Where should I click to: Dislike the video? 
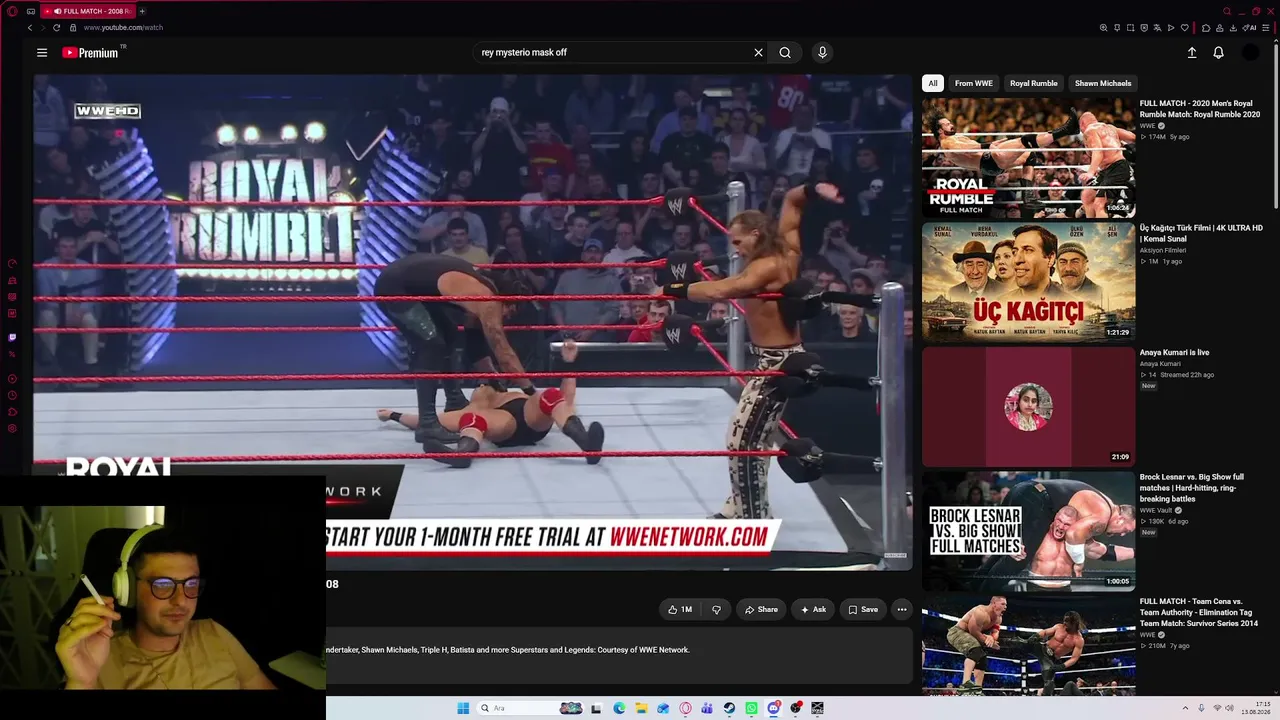(716, 609)
